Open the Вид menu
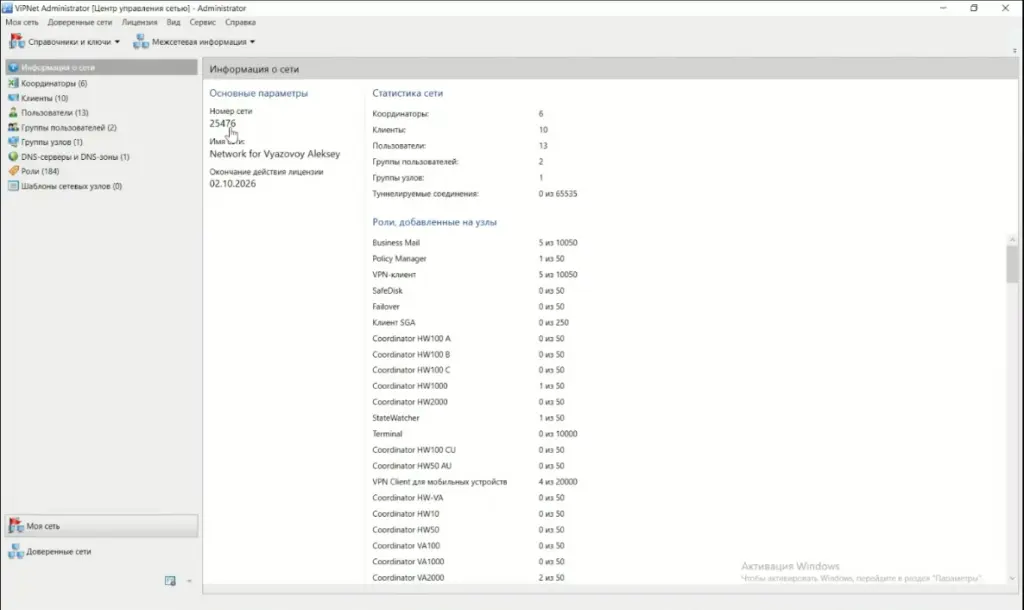The image size is (1024, 610). pyautogui.click(x=173, y=22)
